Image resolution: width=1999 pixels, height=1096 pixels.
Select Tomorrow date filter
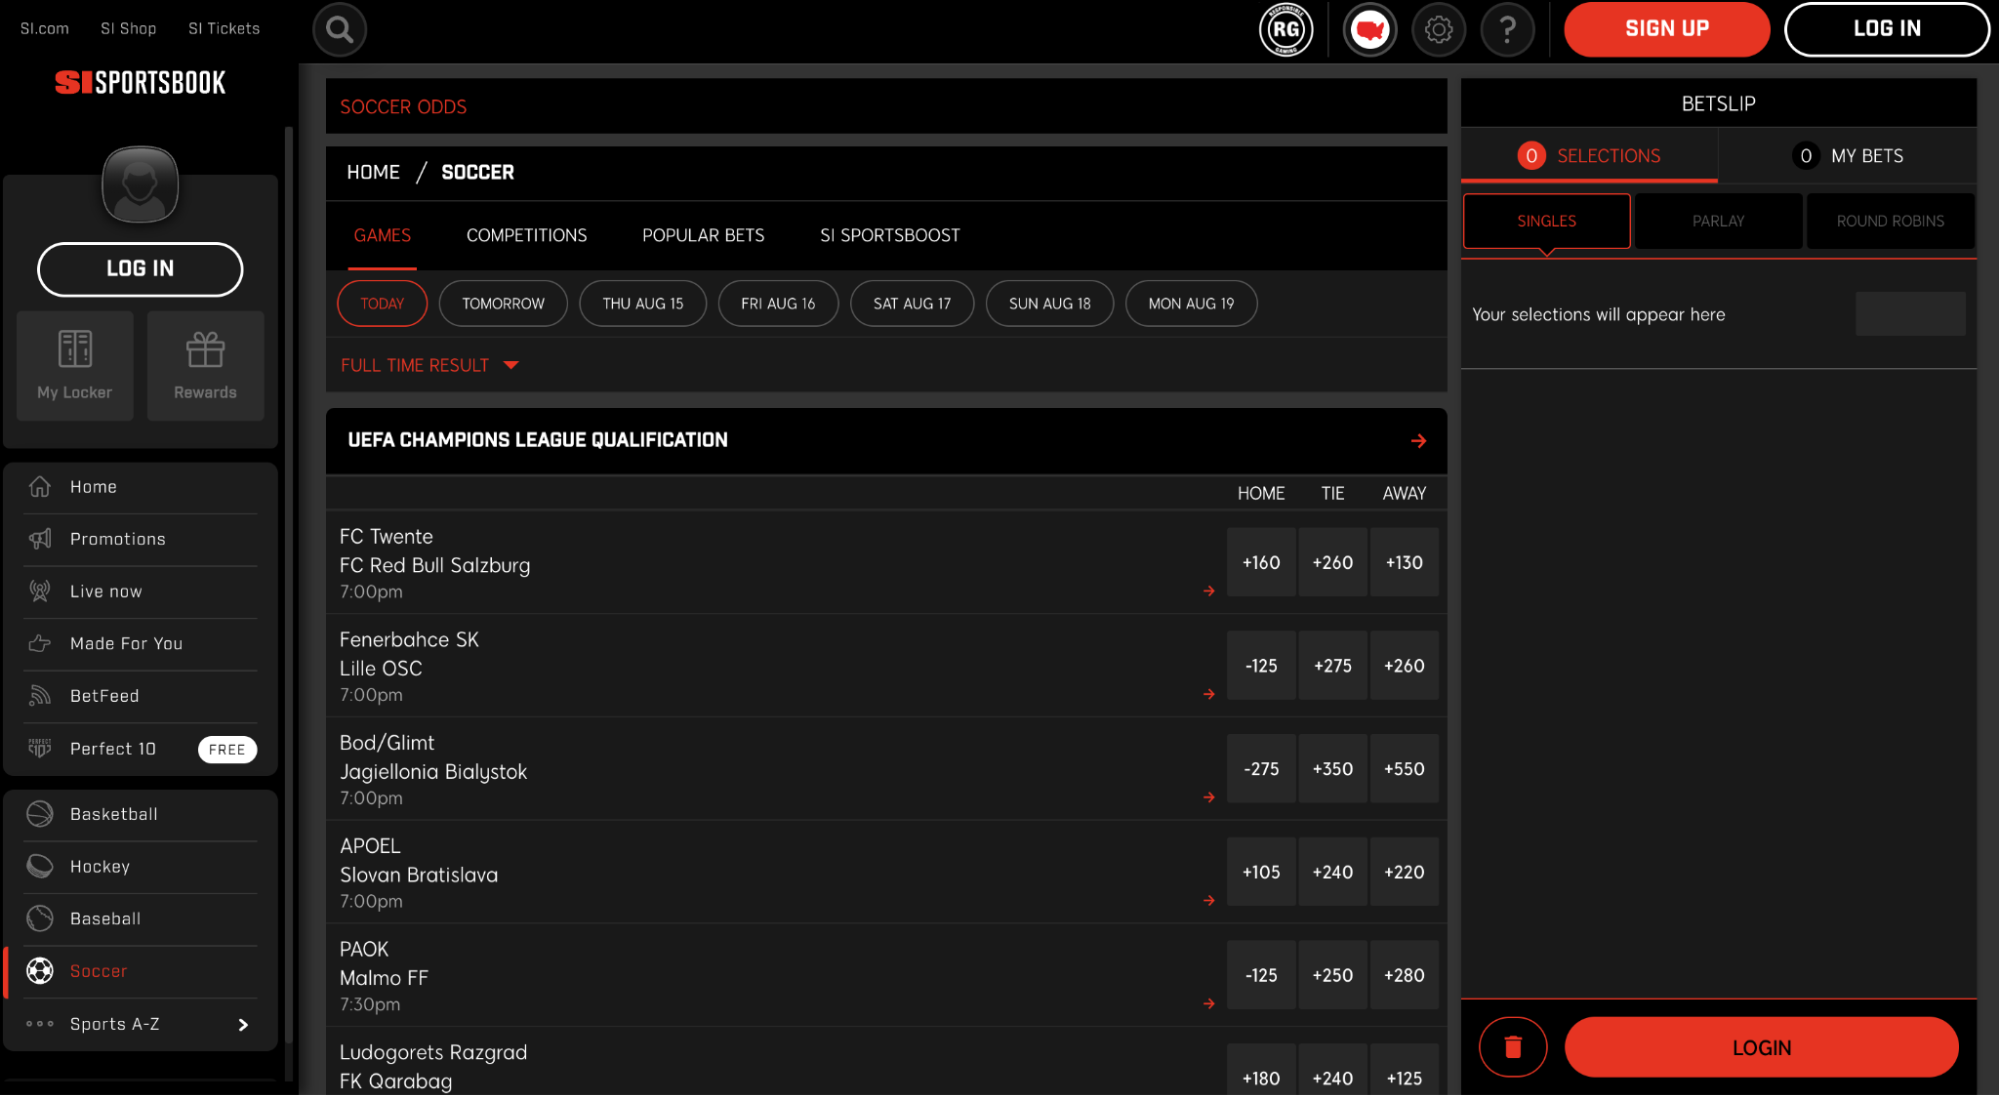tap(503, 304)
